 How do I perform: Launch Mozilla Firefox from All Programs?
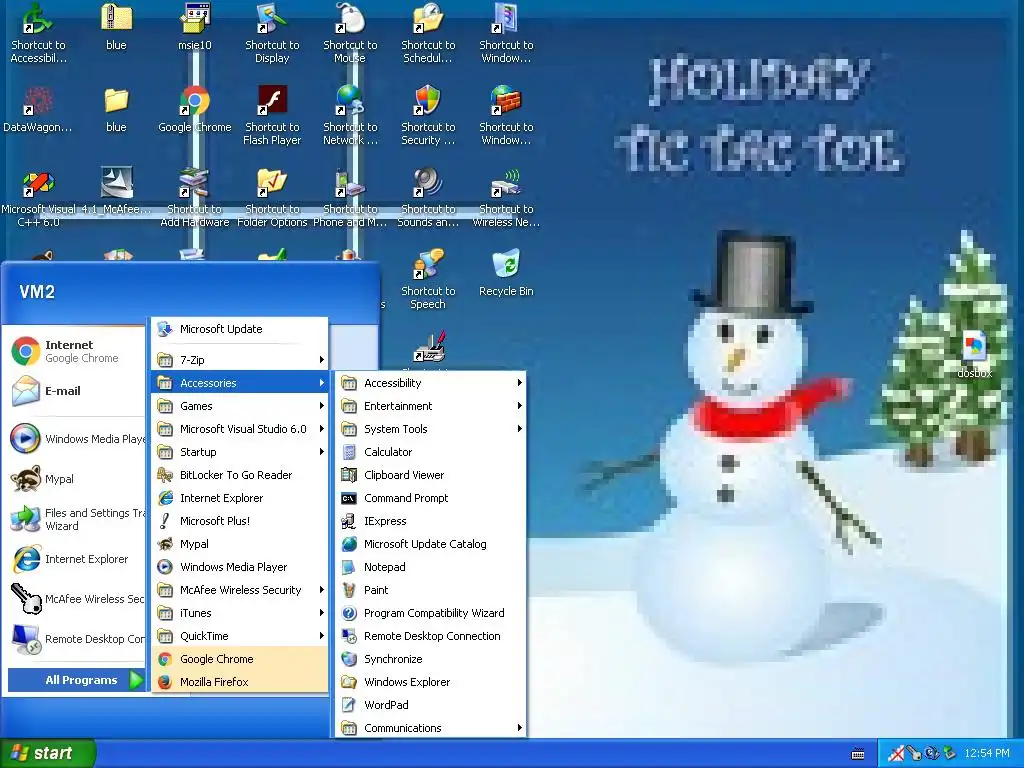(x=240, y=682)
